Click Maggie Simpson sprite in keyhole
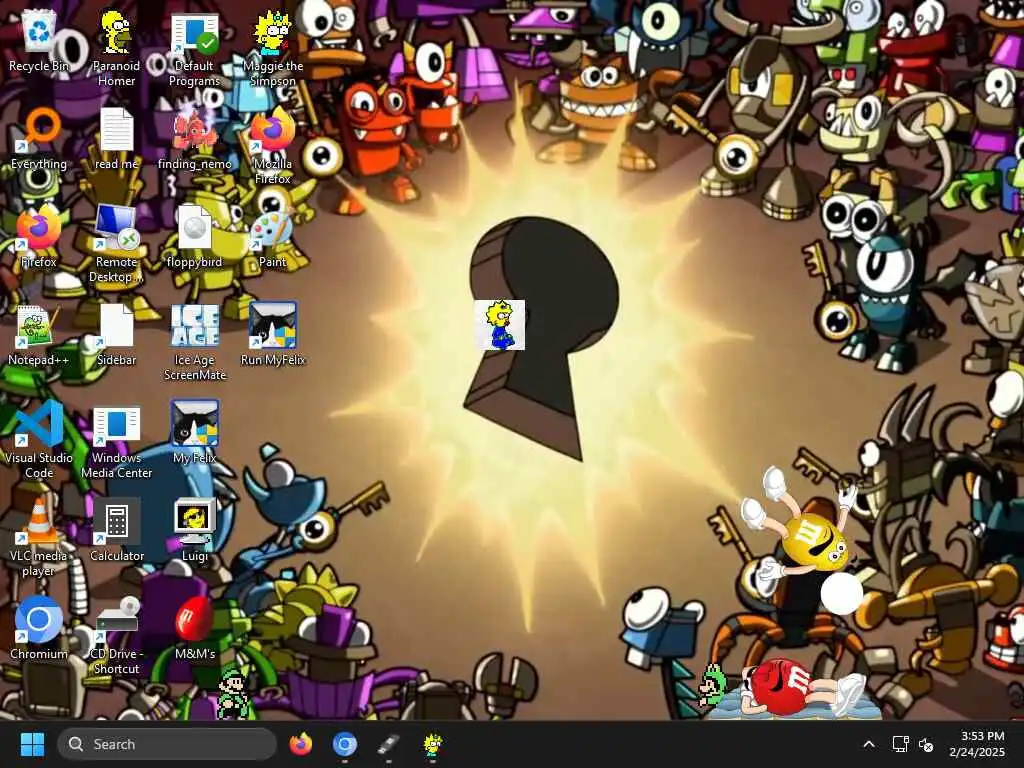This screenshot has width=1024, height=768. [x=500, y=325]
